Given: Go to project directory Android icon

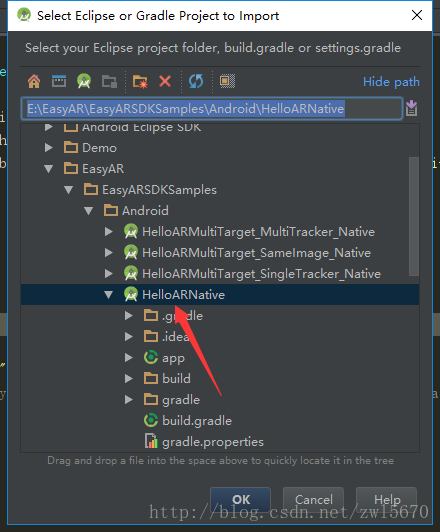Looking at the screenshot, I should pos(84,81).
